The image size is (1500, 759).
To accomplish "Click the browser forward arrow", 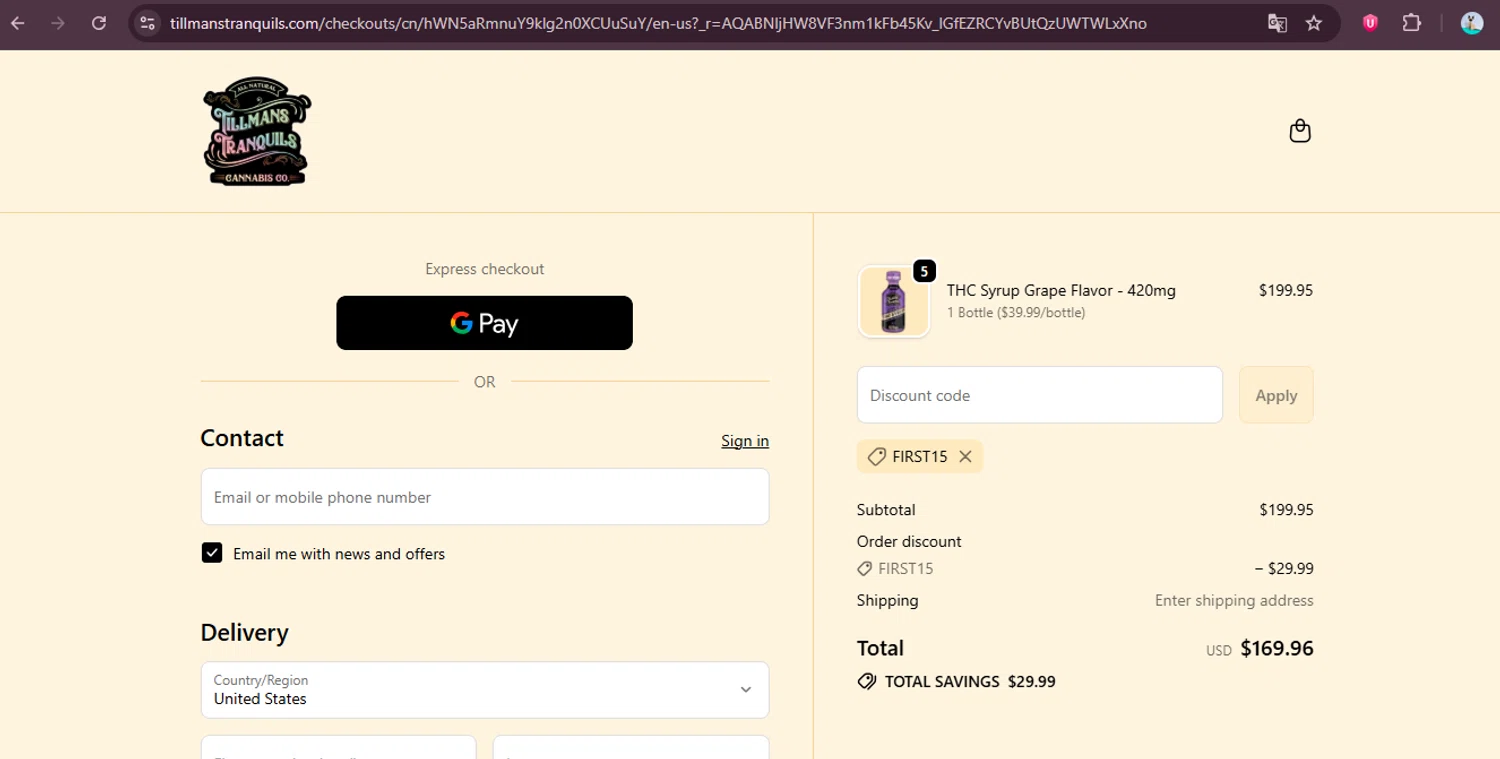I will point(58,23).
